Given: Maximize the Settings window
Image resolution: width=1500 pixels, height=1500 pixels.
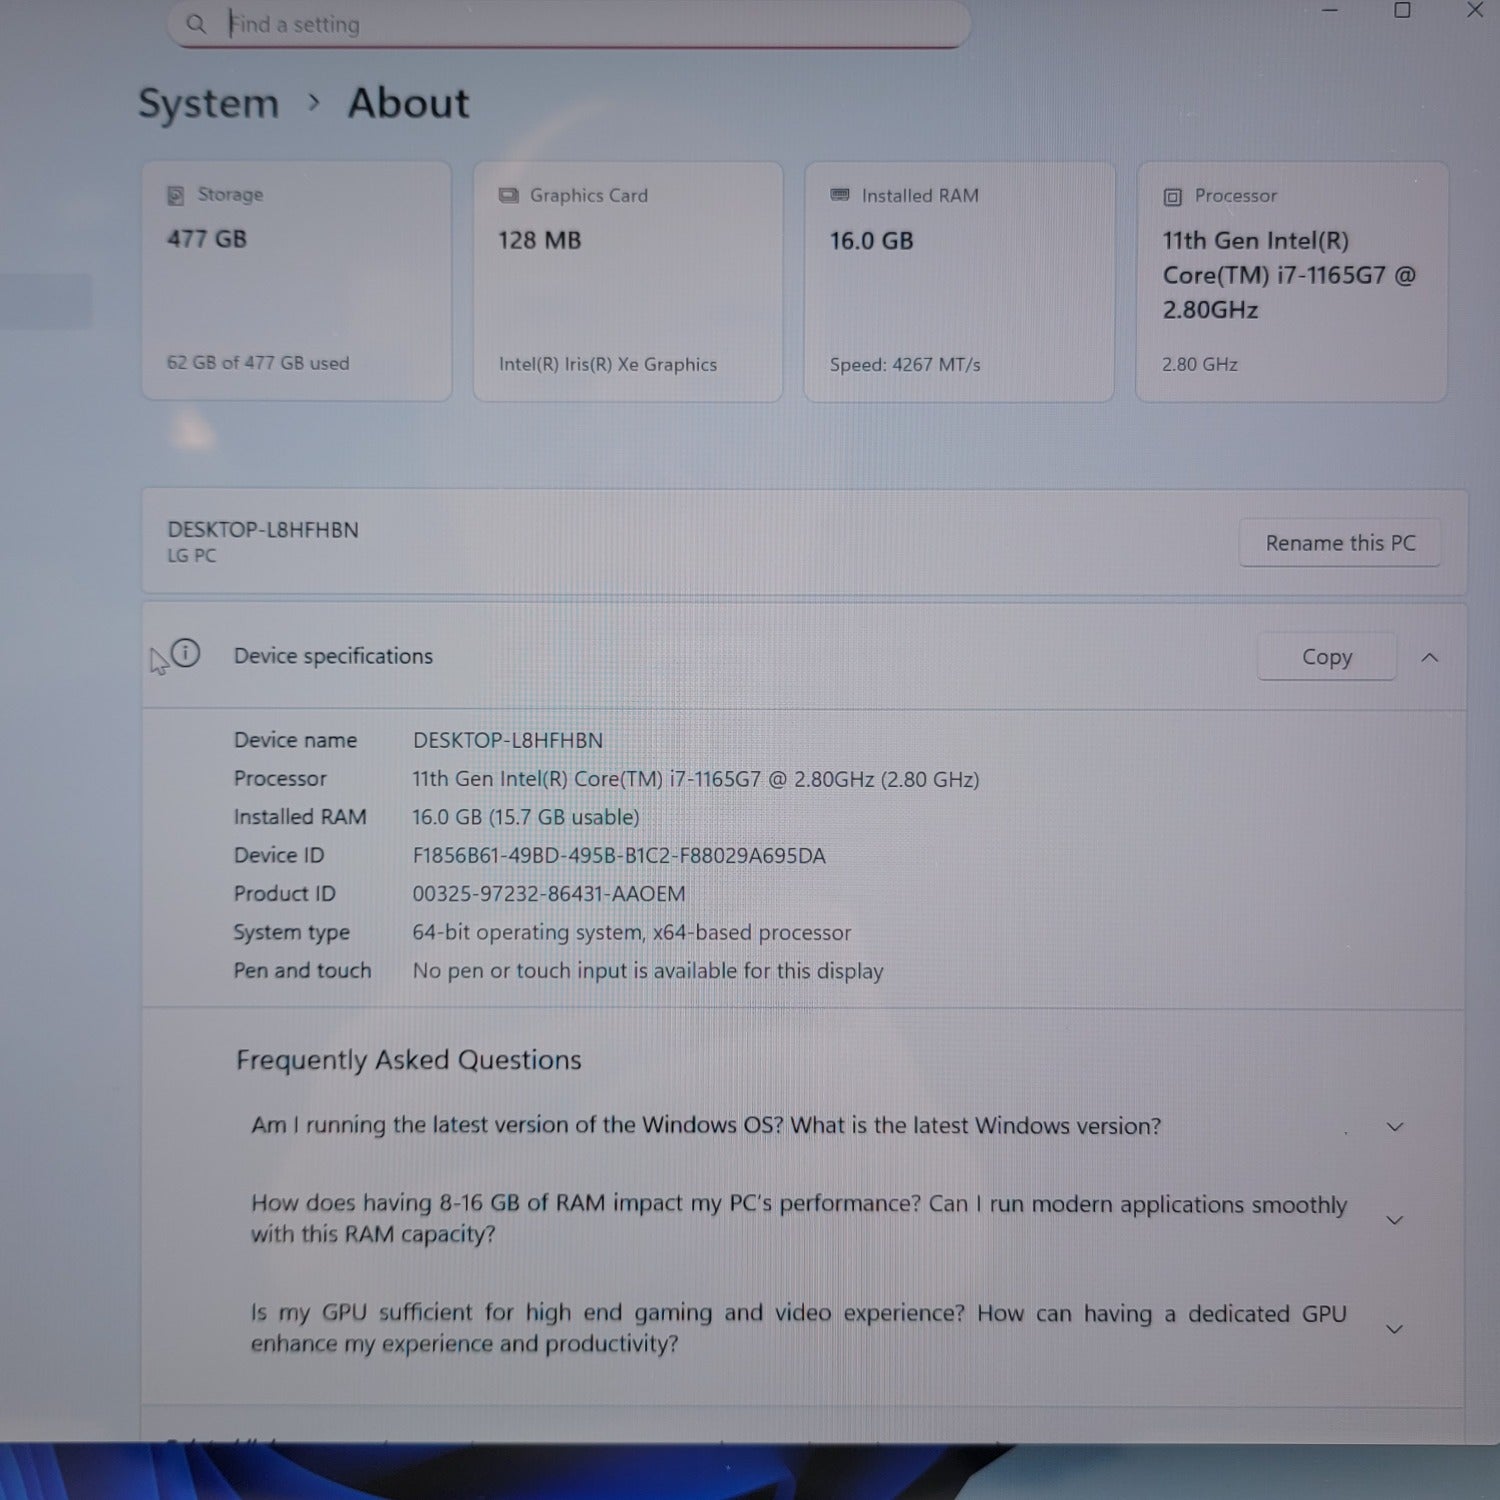Looking at the screenshot, I should coord(1402,11).
